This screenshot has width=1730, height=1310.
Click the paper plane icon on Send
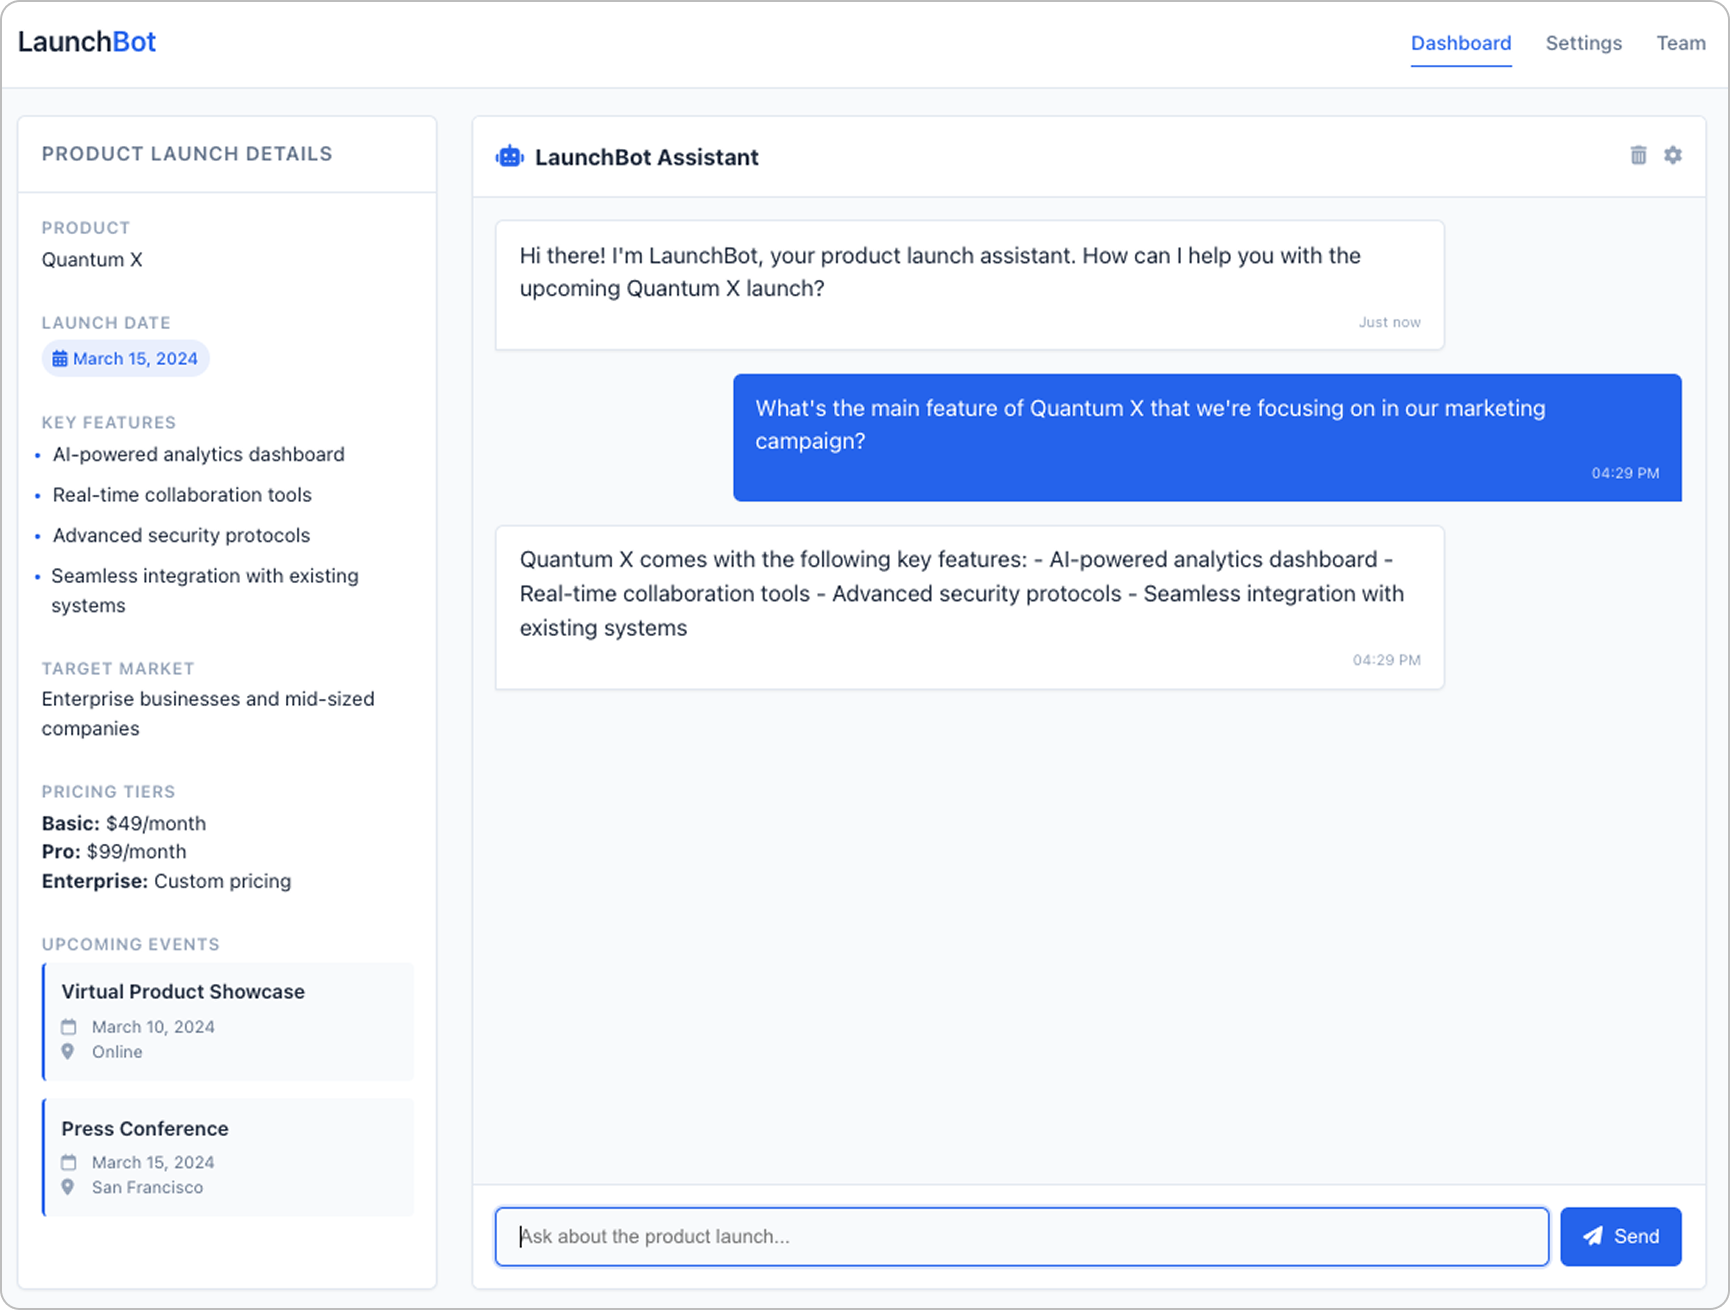point(1593,1237)
